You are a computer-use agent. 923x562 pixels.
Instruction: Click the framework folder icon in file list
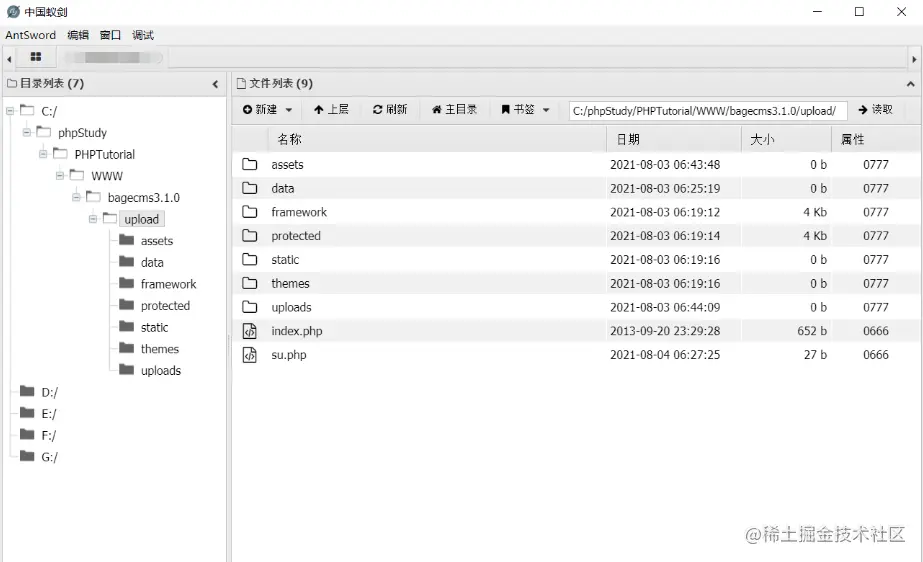point(250,212)
